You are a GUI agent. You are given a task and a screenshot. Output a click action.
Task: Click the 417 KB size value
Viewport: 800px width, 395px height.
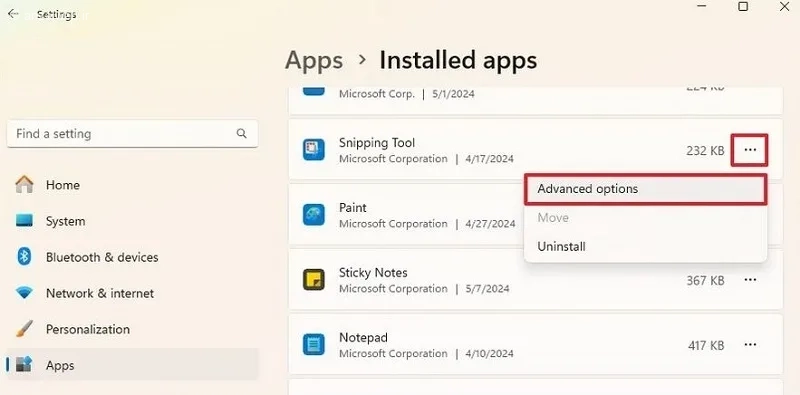click(706, 345)
